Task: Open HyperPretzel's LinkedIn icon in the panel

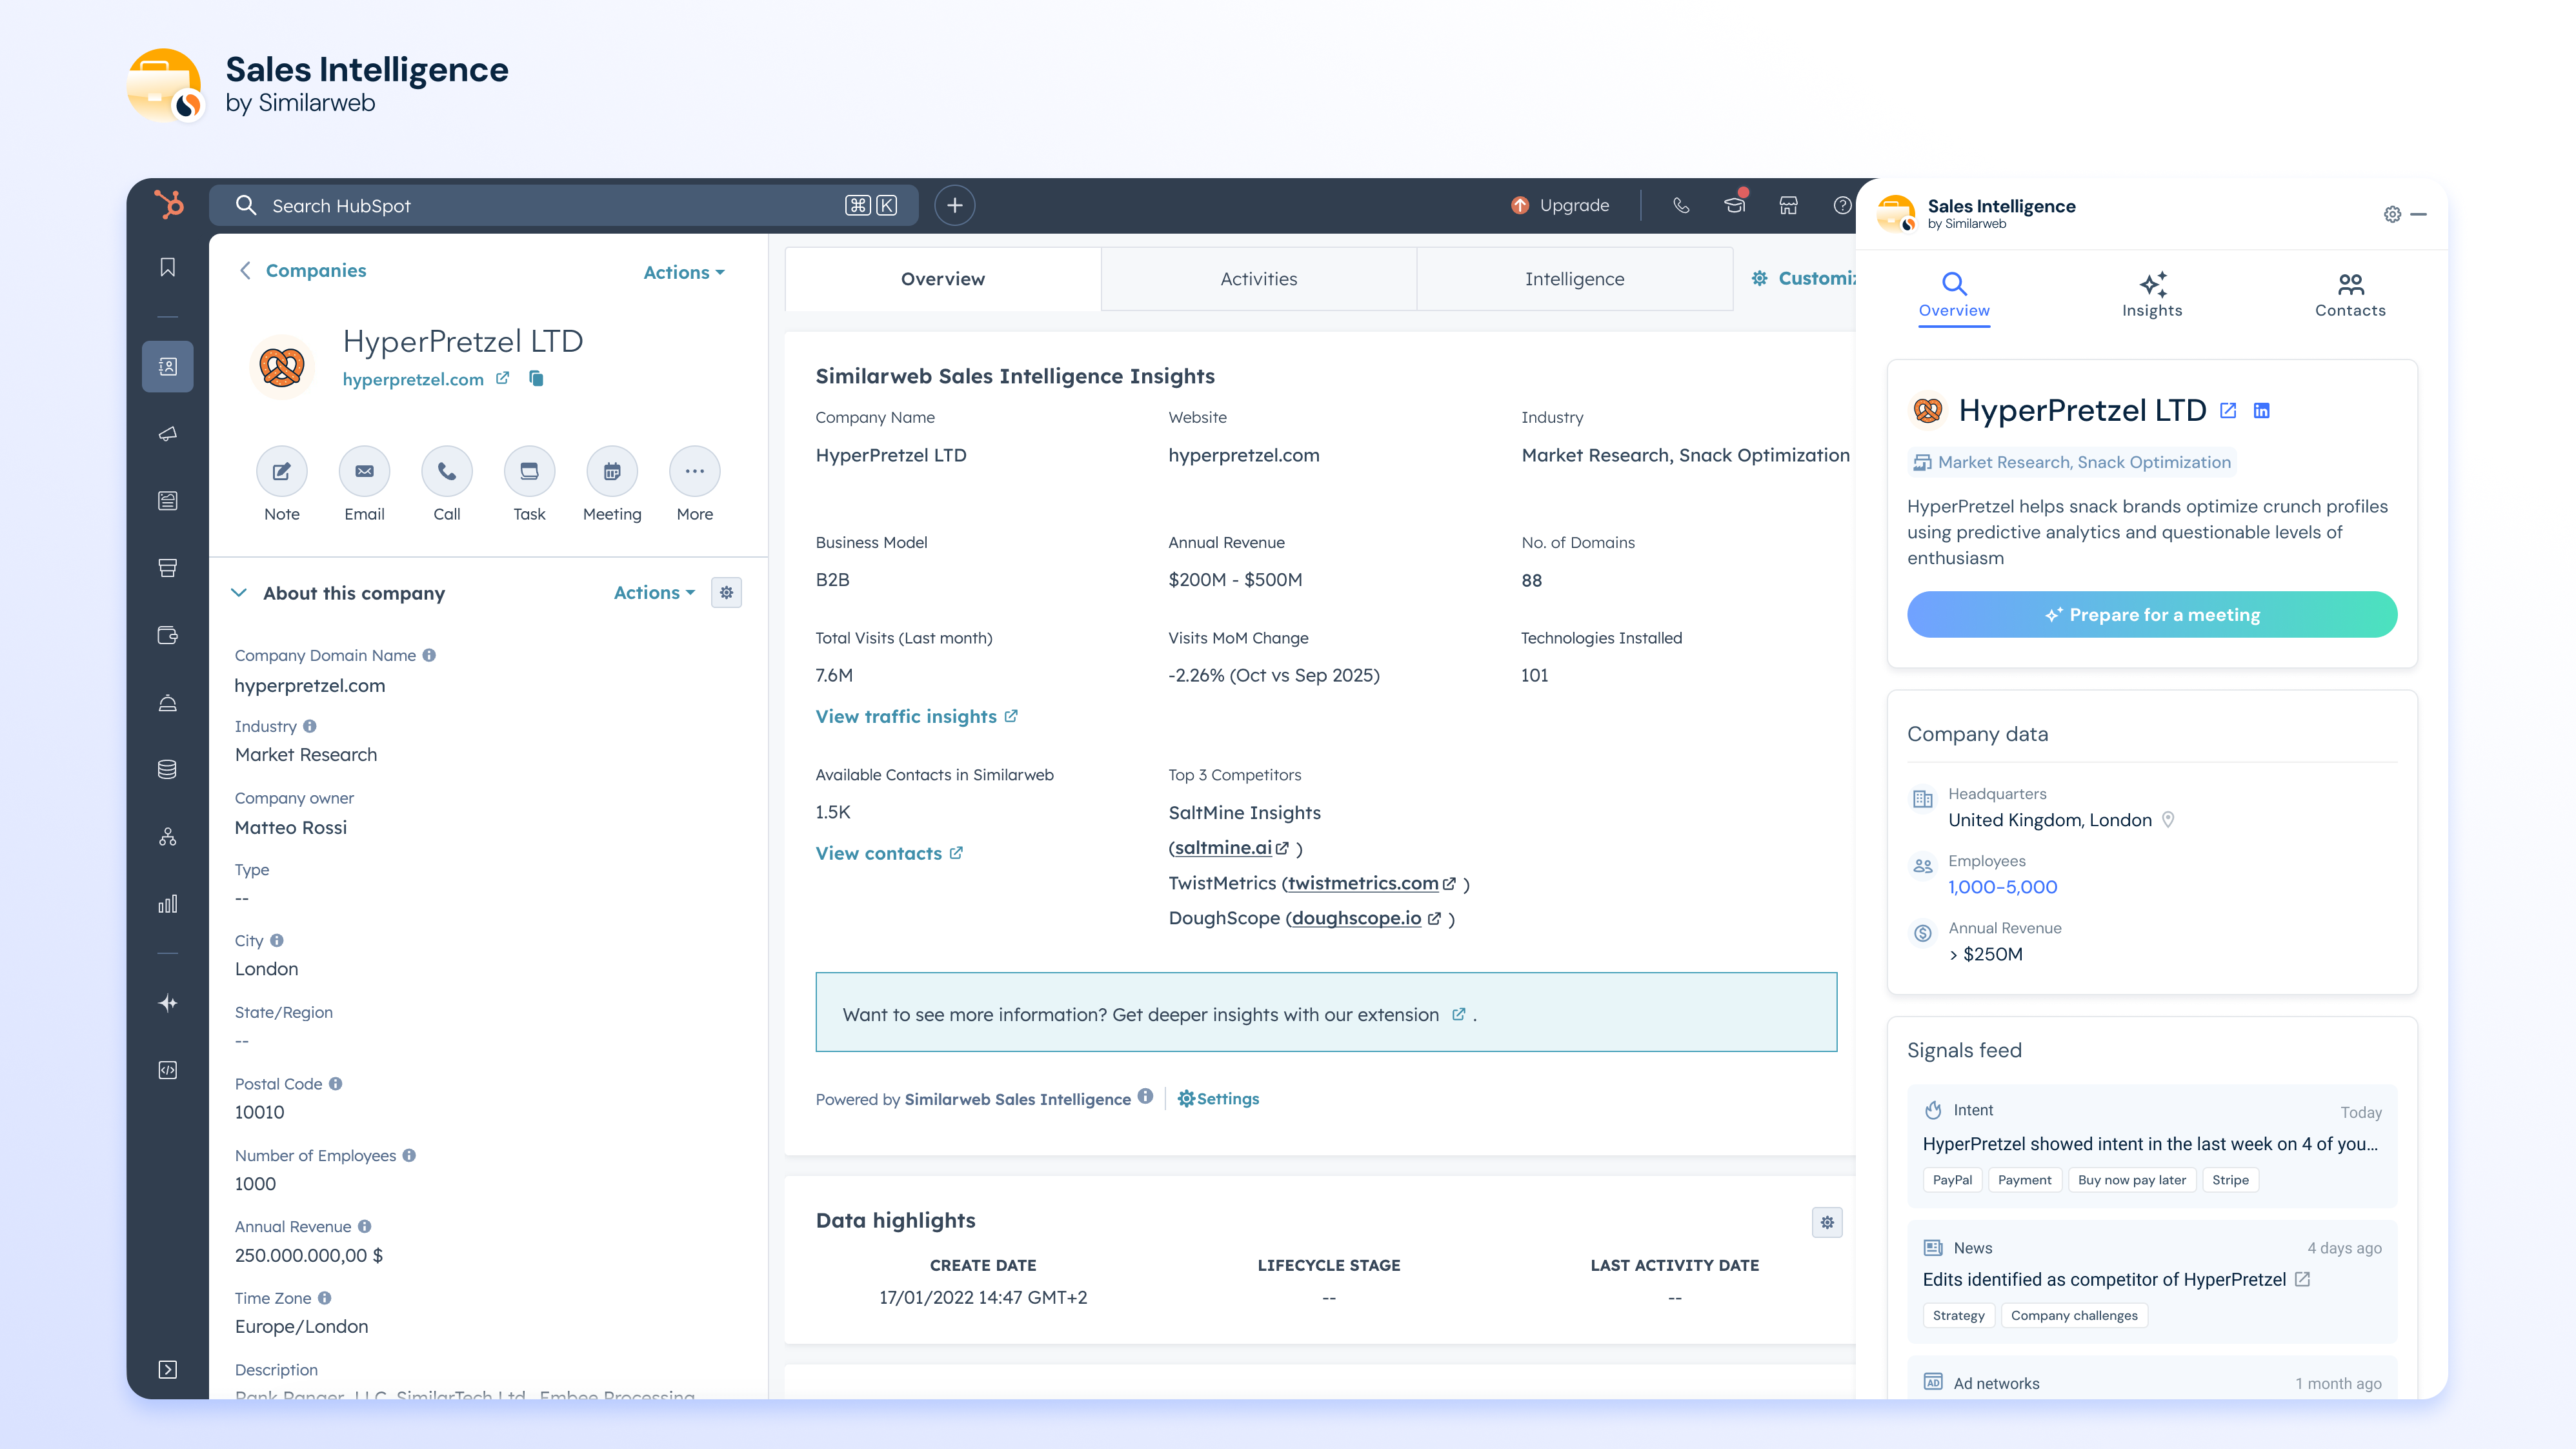Action: point(2261,411)
